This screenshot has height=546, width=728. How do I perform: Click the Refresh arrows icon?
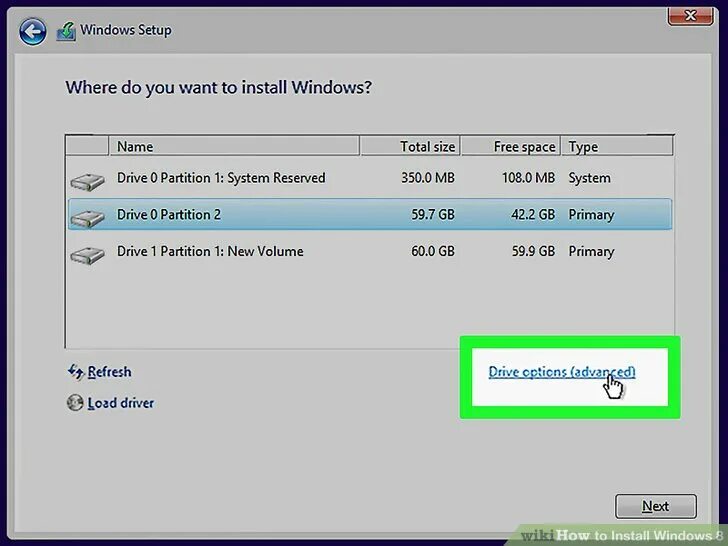(76, 371)
